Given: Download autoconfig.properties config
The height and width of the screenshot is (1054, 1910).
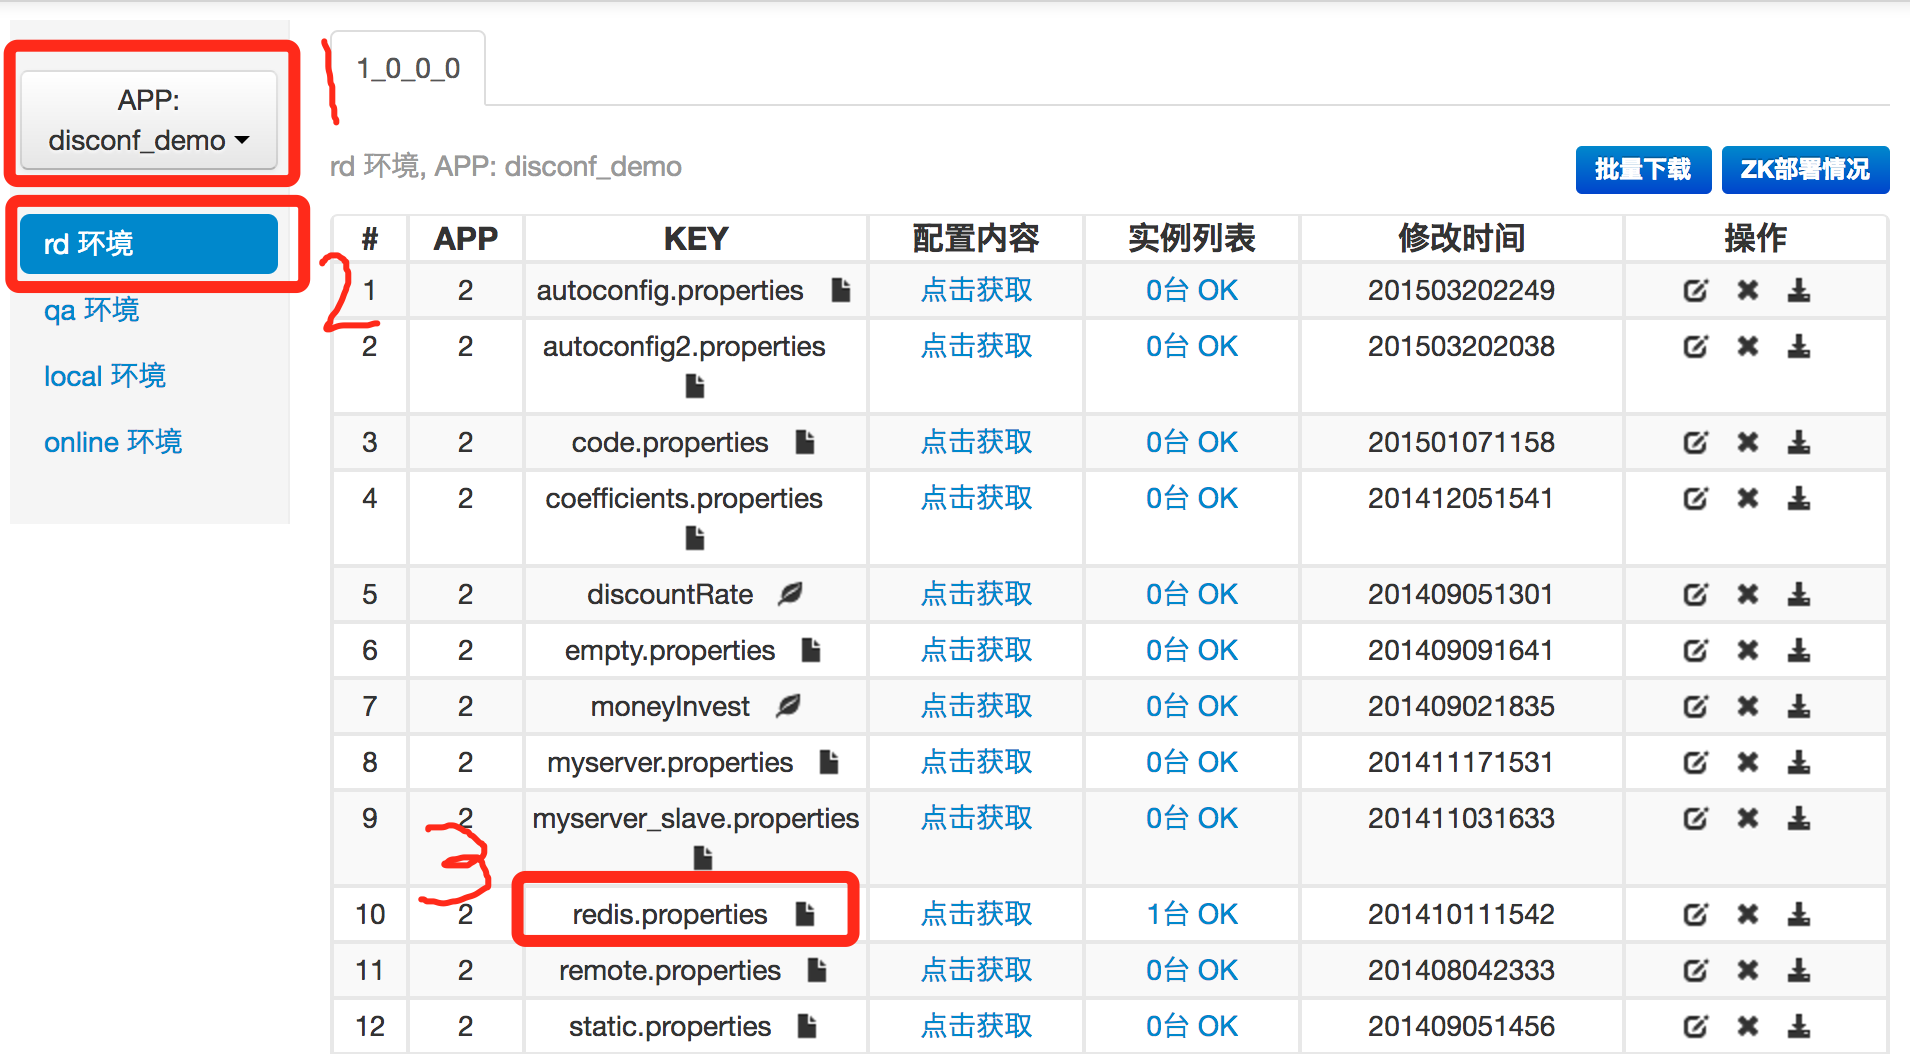Looking at the screenshot, I should (x=1799, y=291).
